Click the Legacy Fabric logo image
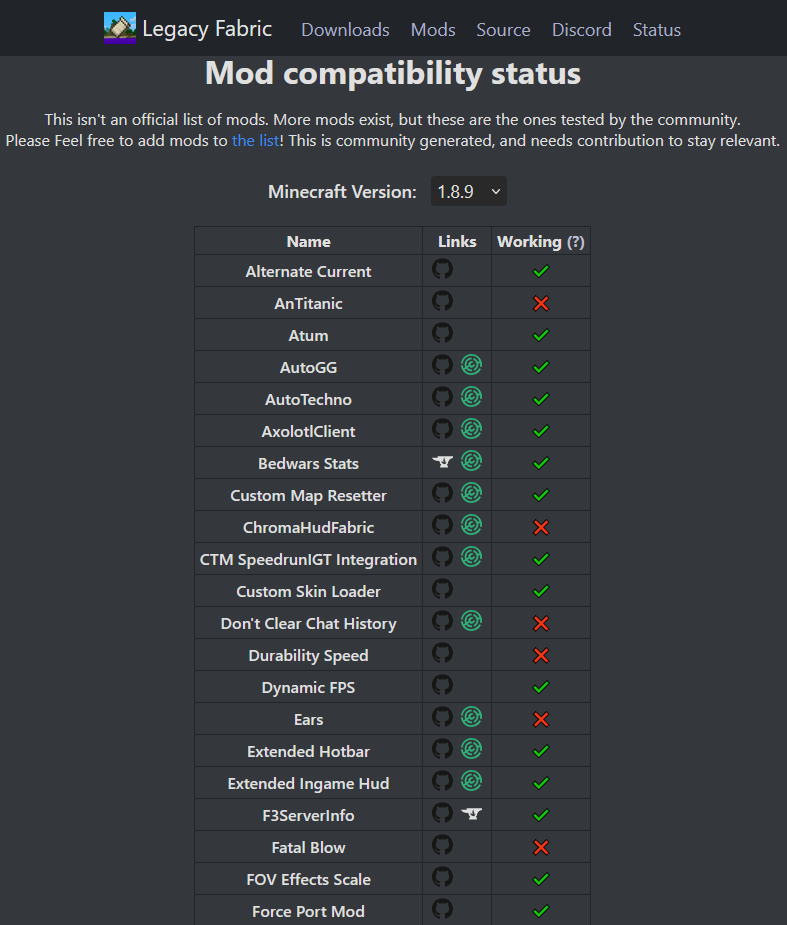Screen dimensions: 787x925 120,28
